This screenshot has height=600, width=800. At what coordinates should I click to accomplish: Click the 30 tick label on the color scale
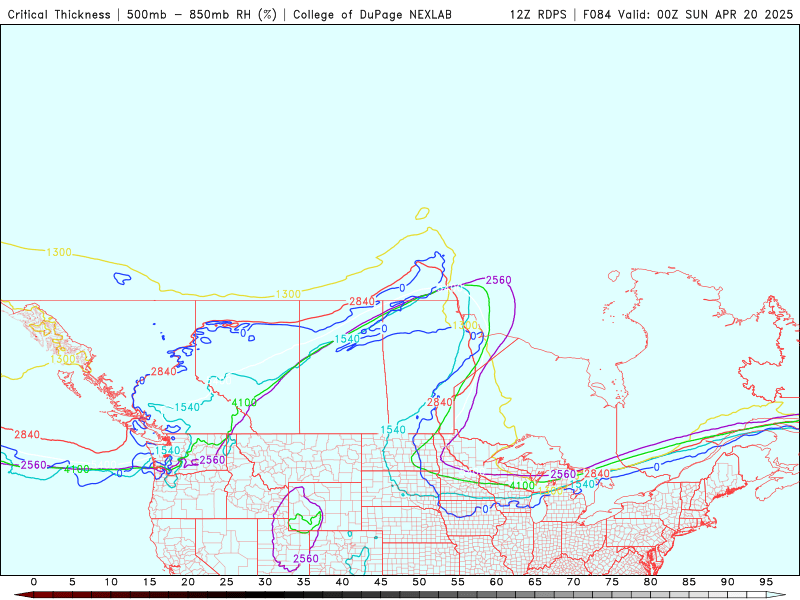coord(265,582)
